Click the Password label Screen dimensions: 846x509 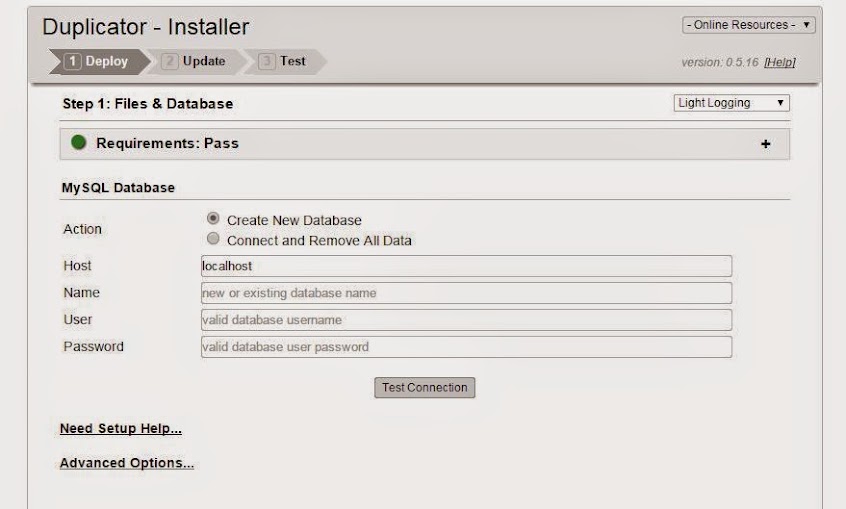(x=93, y=347)
